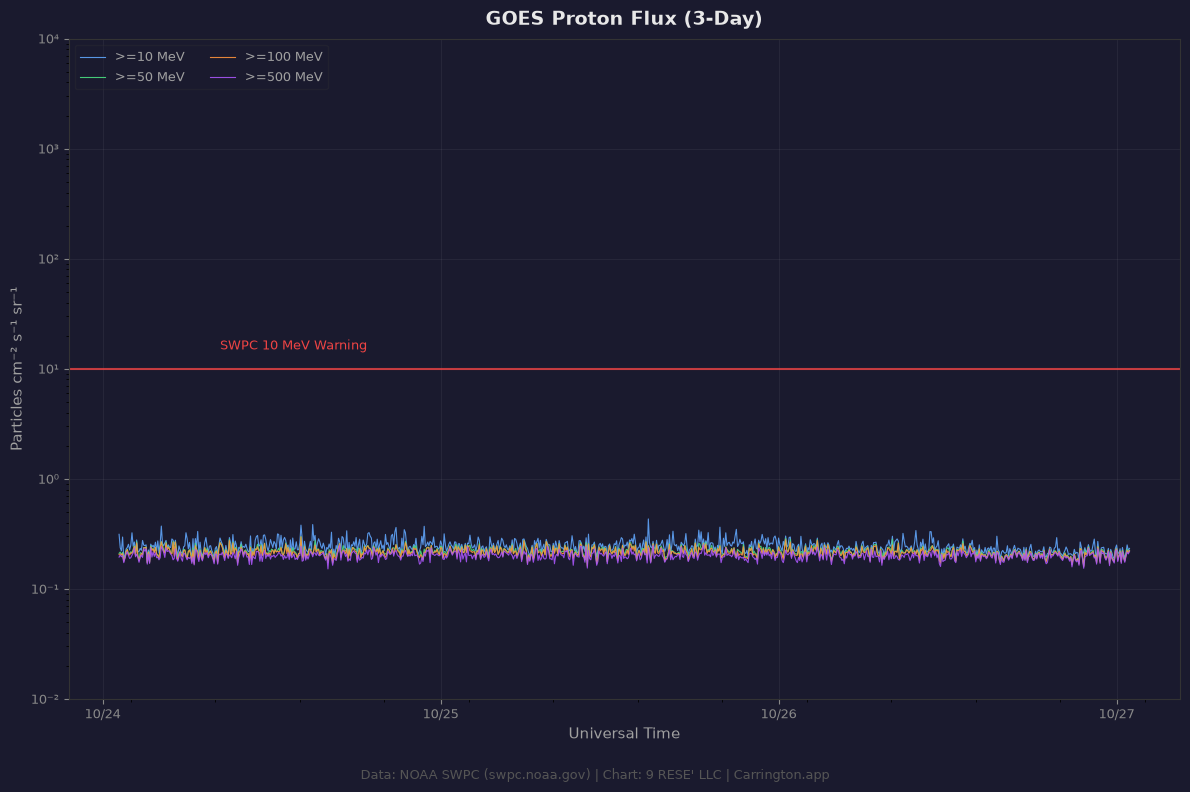Click the ">=50 MeV" legend label

pos(150,77)
